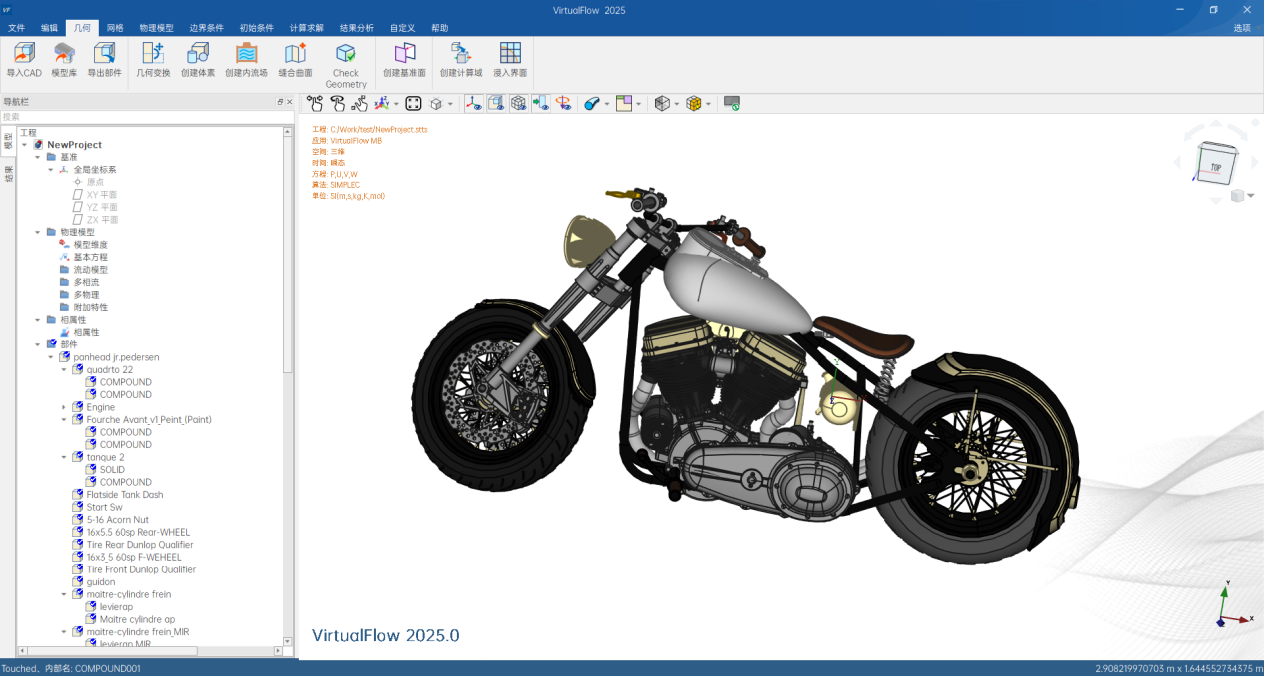
Task: Toggle mesh cube visibility eye icon
Action: [x=518, y=103]
